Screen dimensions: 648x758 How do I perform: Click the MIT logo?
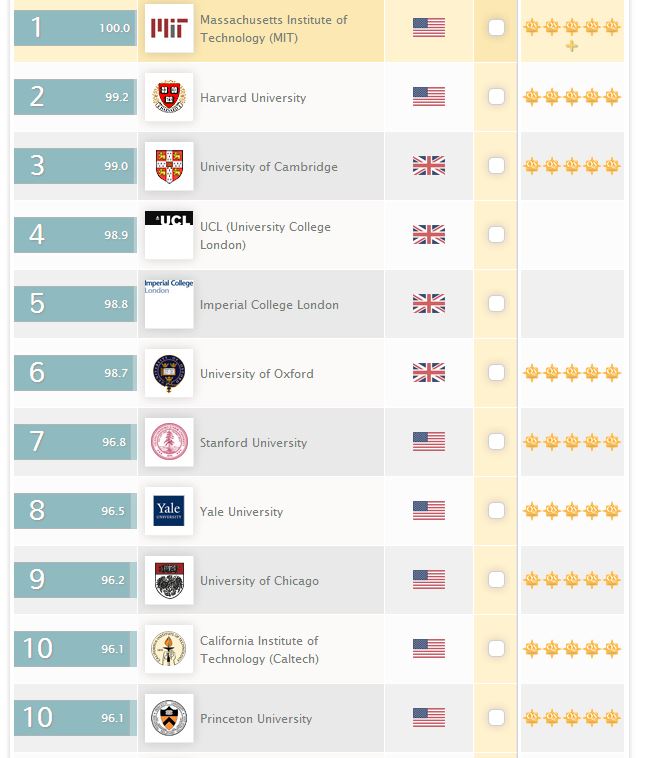click(x=169, y=28)
